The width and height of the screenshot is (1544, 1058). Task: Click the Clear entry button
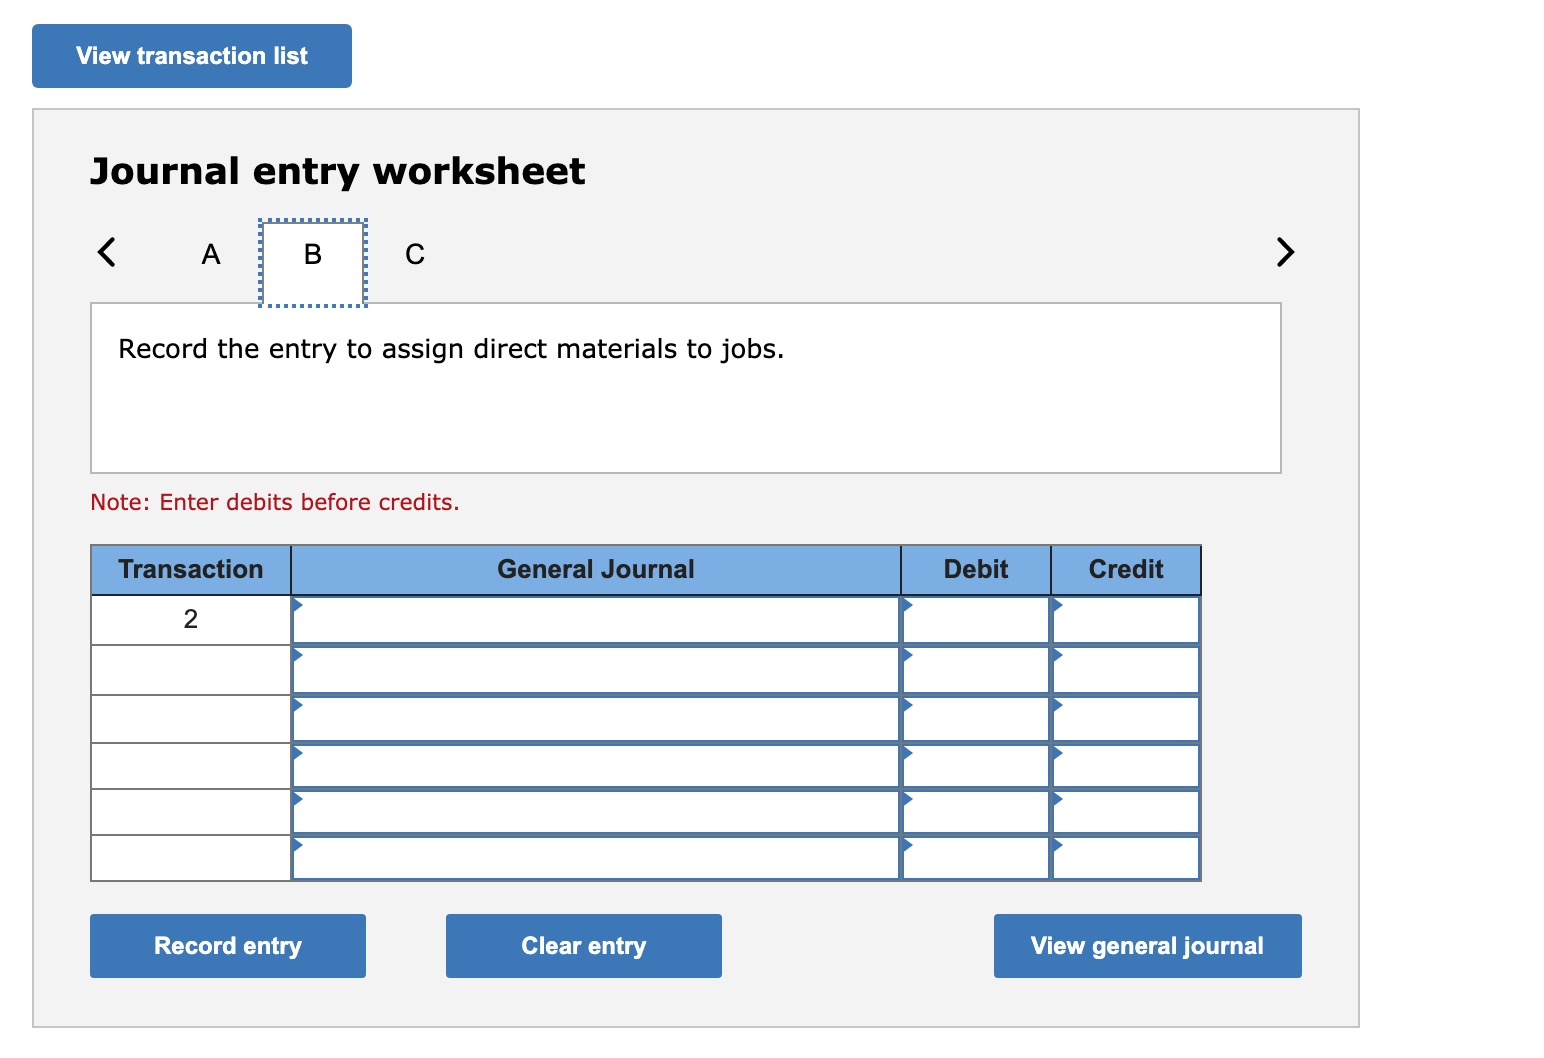pos(583,945)
